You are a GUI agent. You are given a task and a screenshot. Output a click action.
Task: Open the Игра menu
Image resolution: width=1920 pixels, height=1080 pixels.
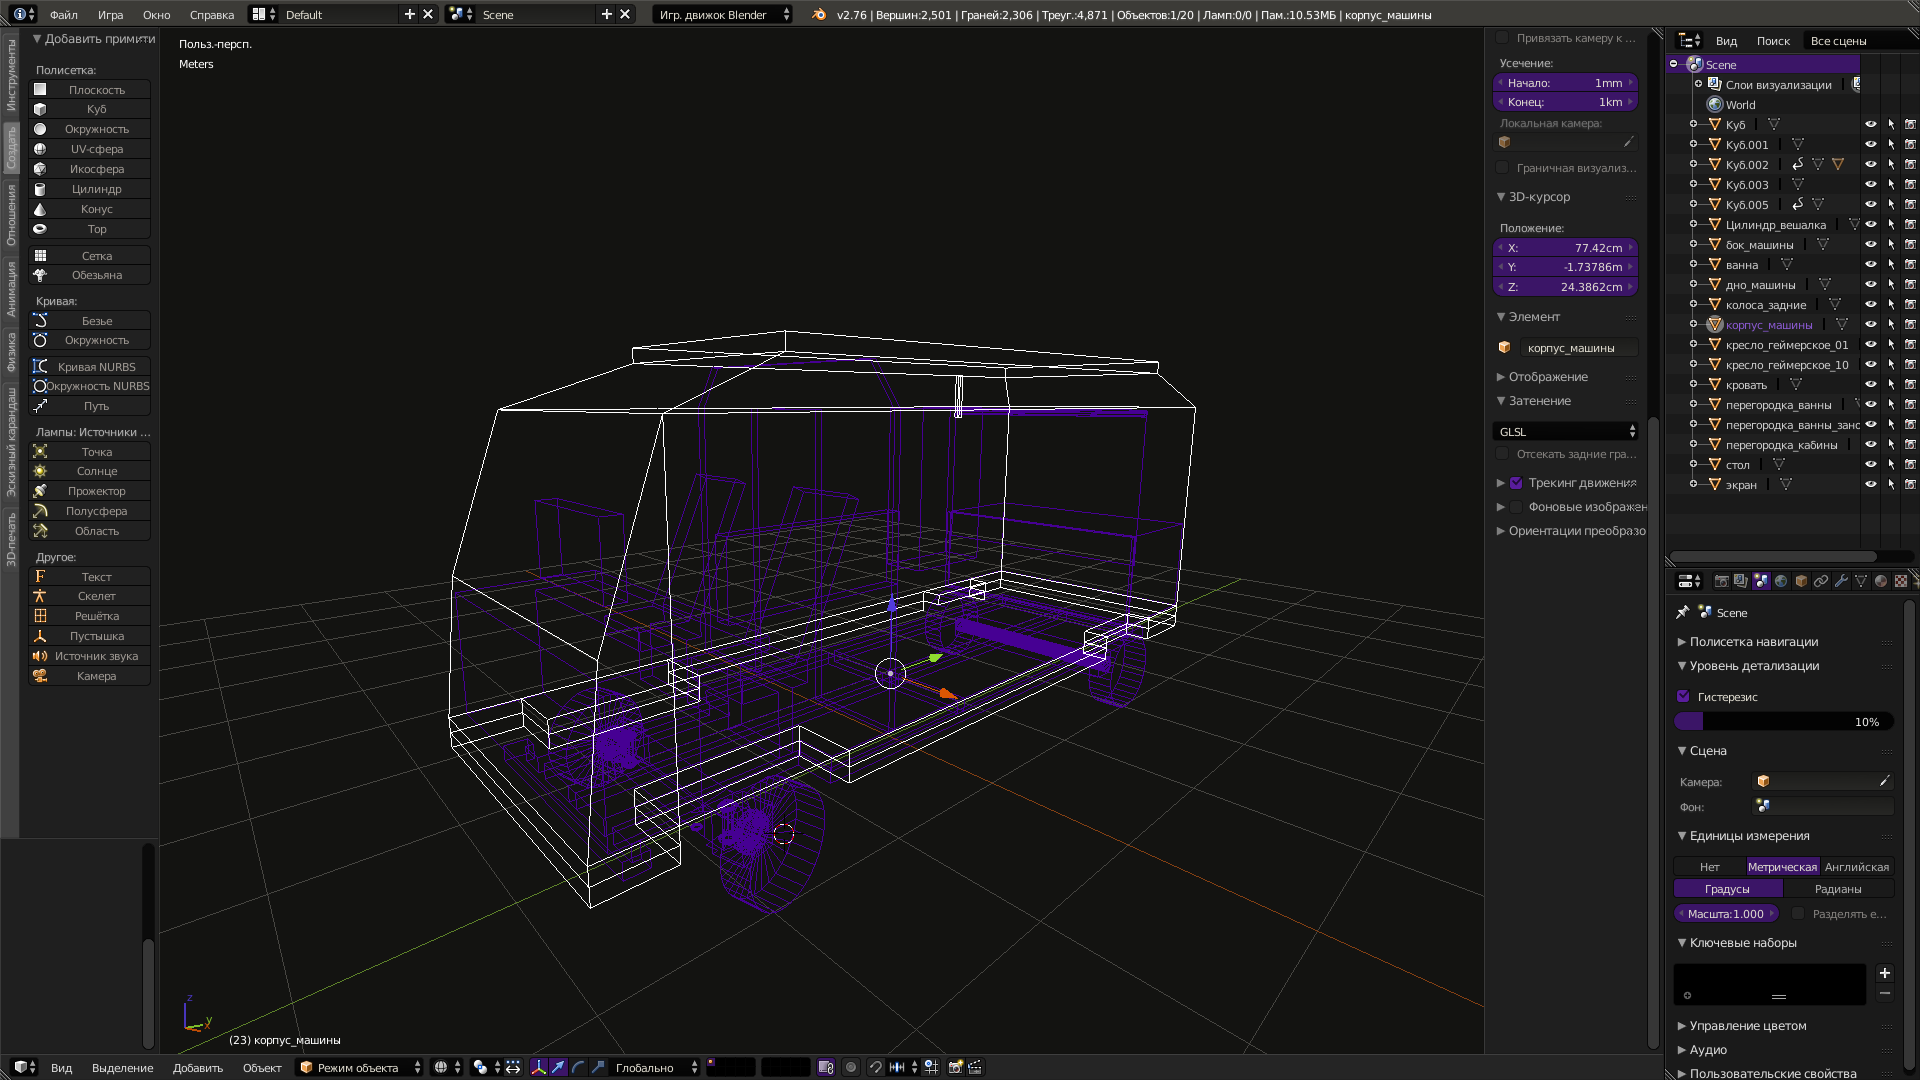(x=110, y=14)
